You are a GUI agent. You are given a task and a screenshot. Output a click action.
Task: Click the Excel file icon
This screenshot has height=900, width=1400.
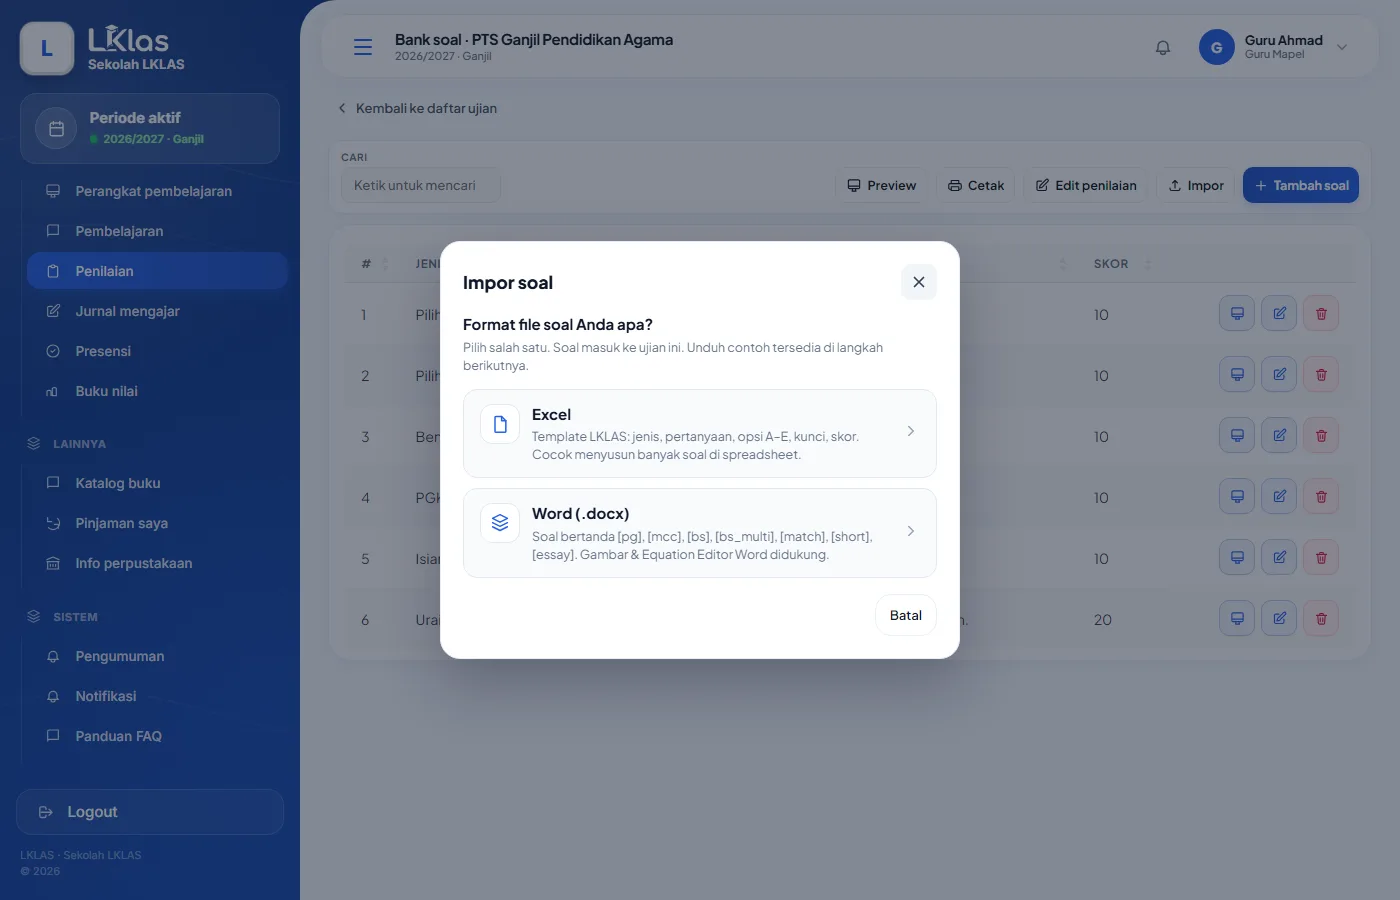pyautogui.click(x=500, y=424)
